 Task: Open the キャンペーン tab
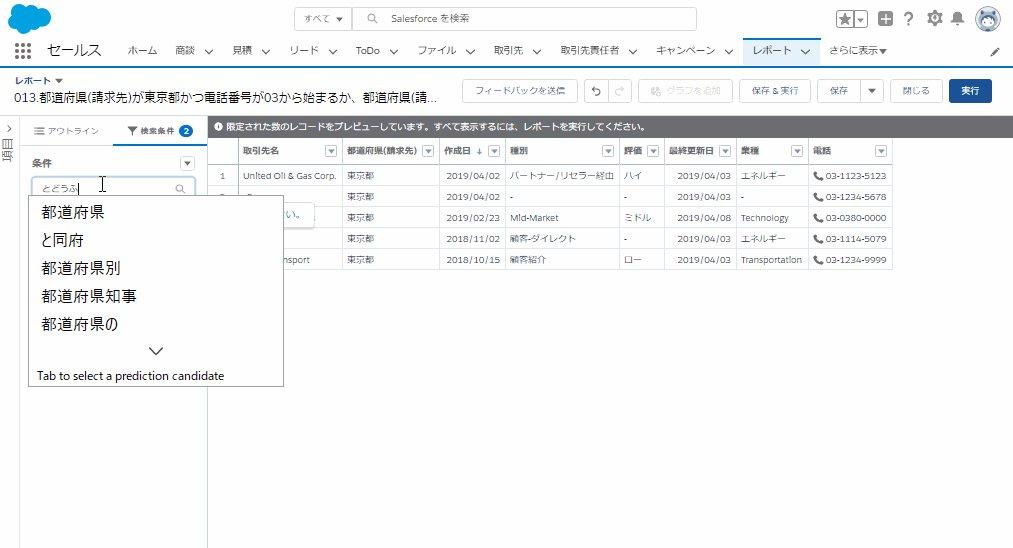(685, 50)
